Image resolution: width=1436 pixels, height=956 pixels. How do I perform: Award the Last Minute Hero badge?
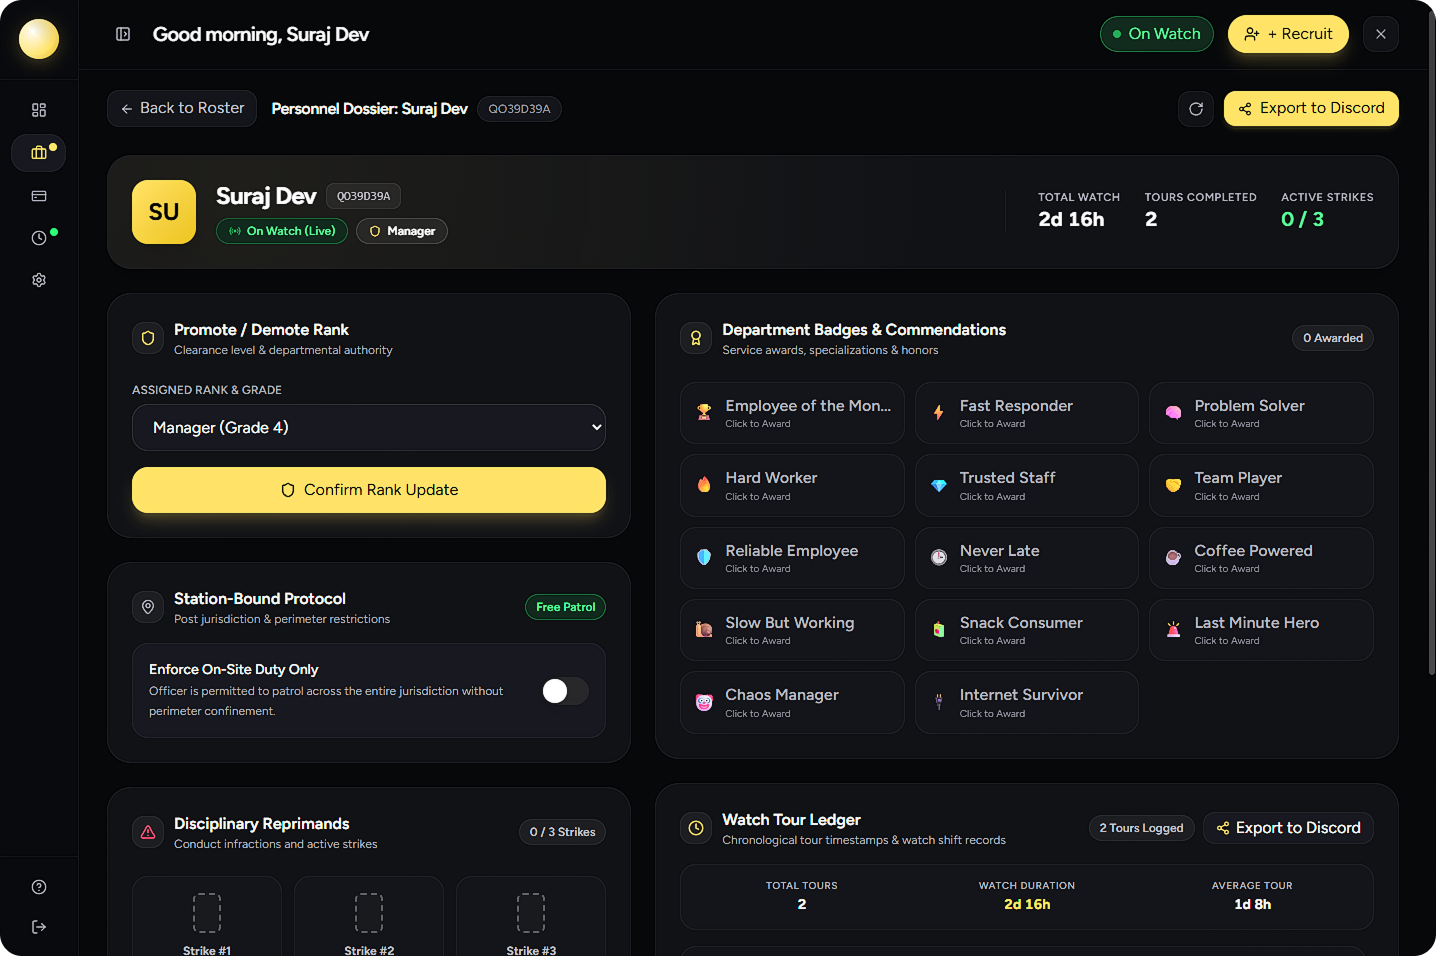click(1261, 630)
